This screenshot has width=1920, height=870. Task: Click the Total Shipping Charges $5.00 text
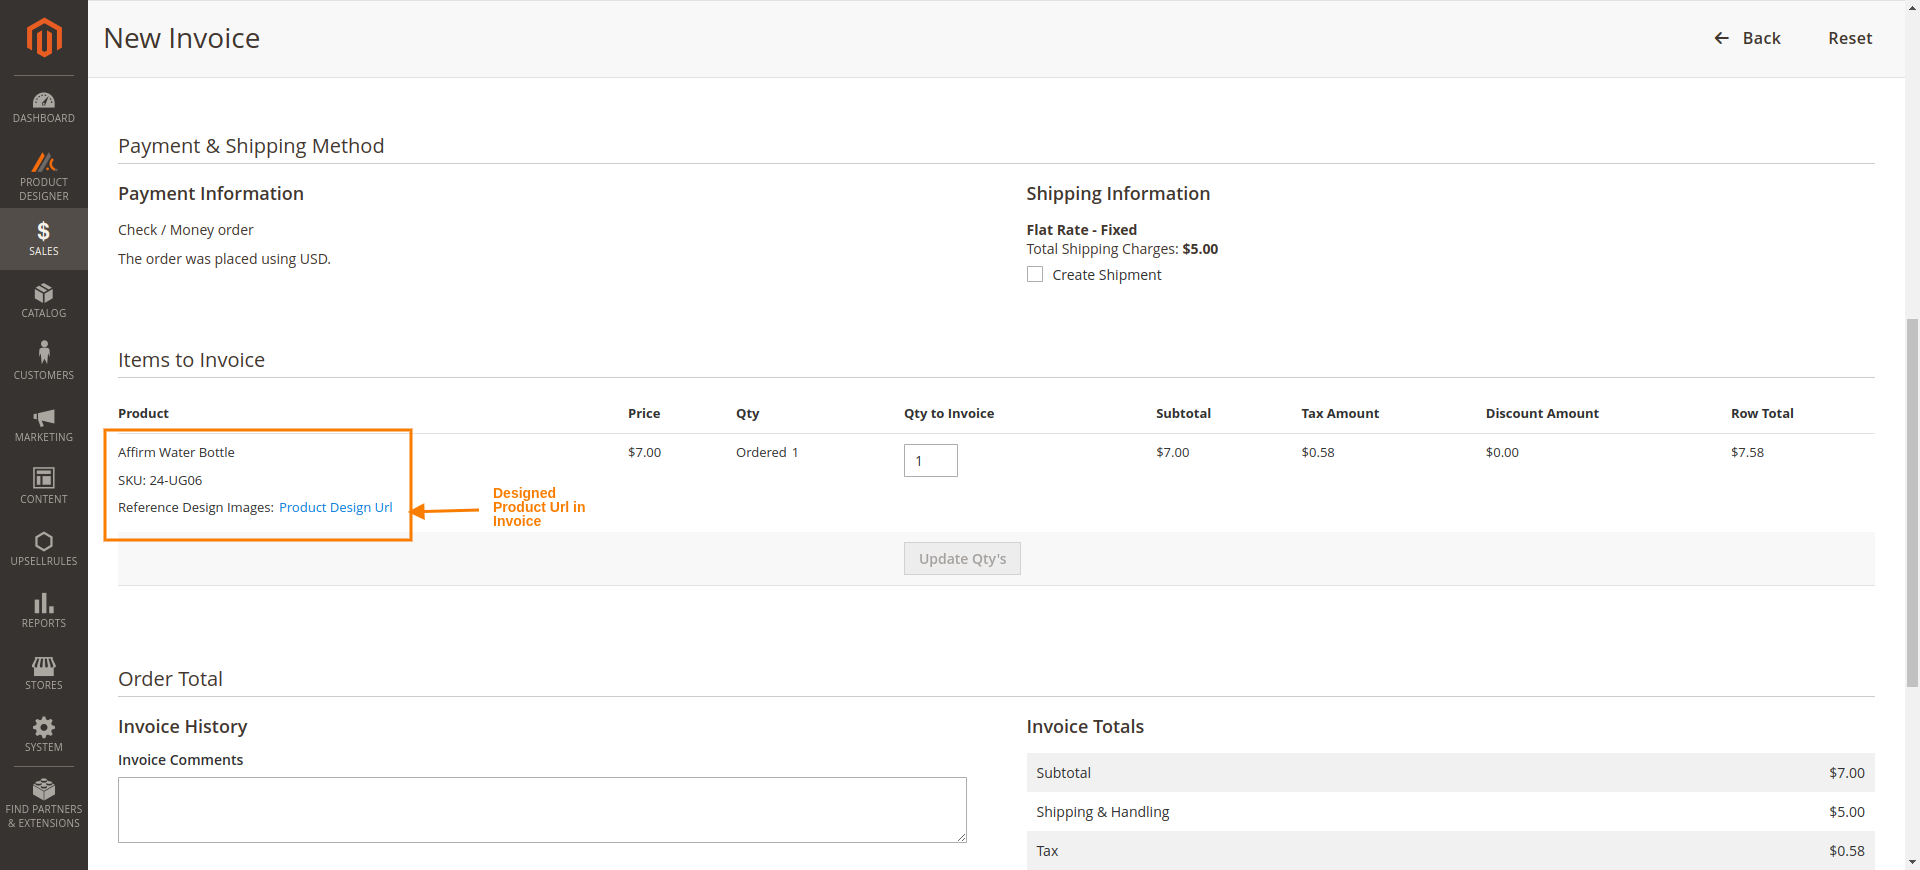point(1122,249)
